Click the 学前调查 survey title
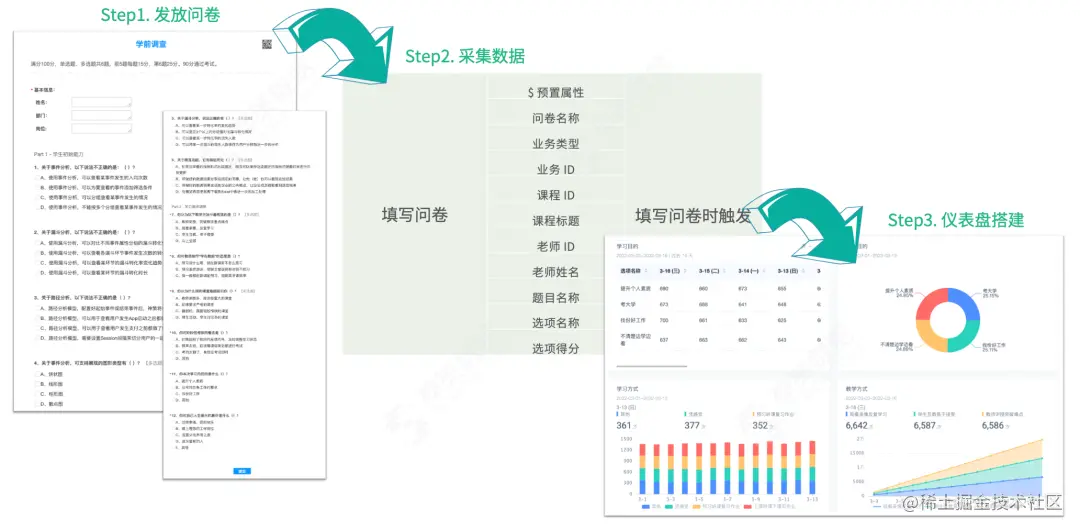This screenshot has width=1080, height=530. tap(149, 43)
